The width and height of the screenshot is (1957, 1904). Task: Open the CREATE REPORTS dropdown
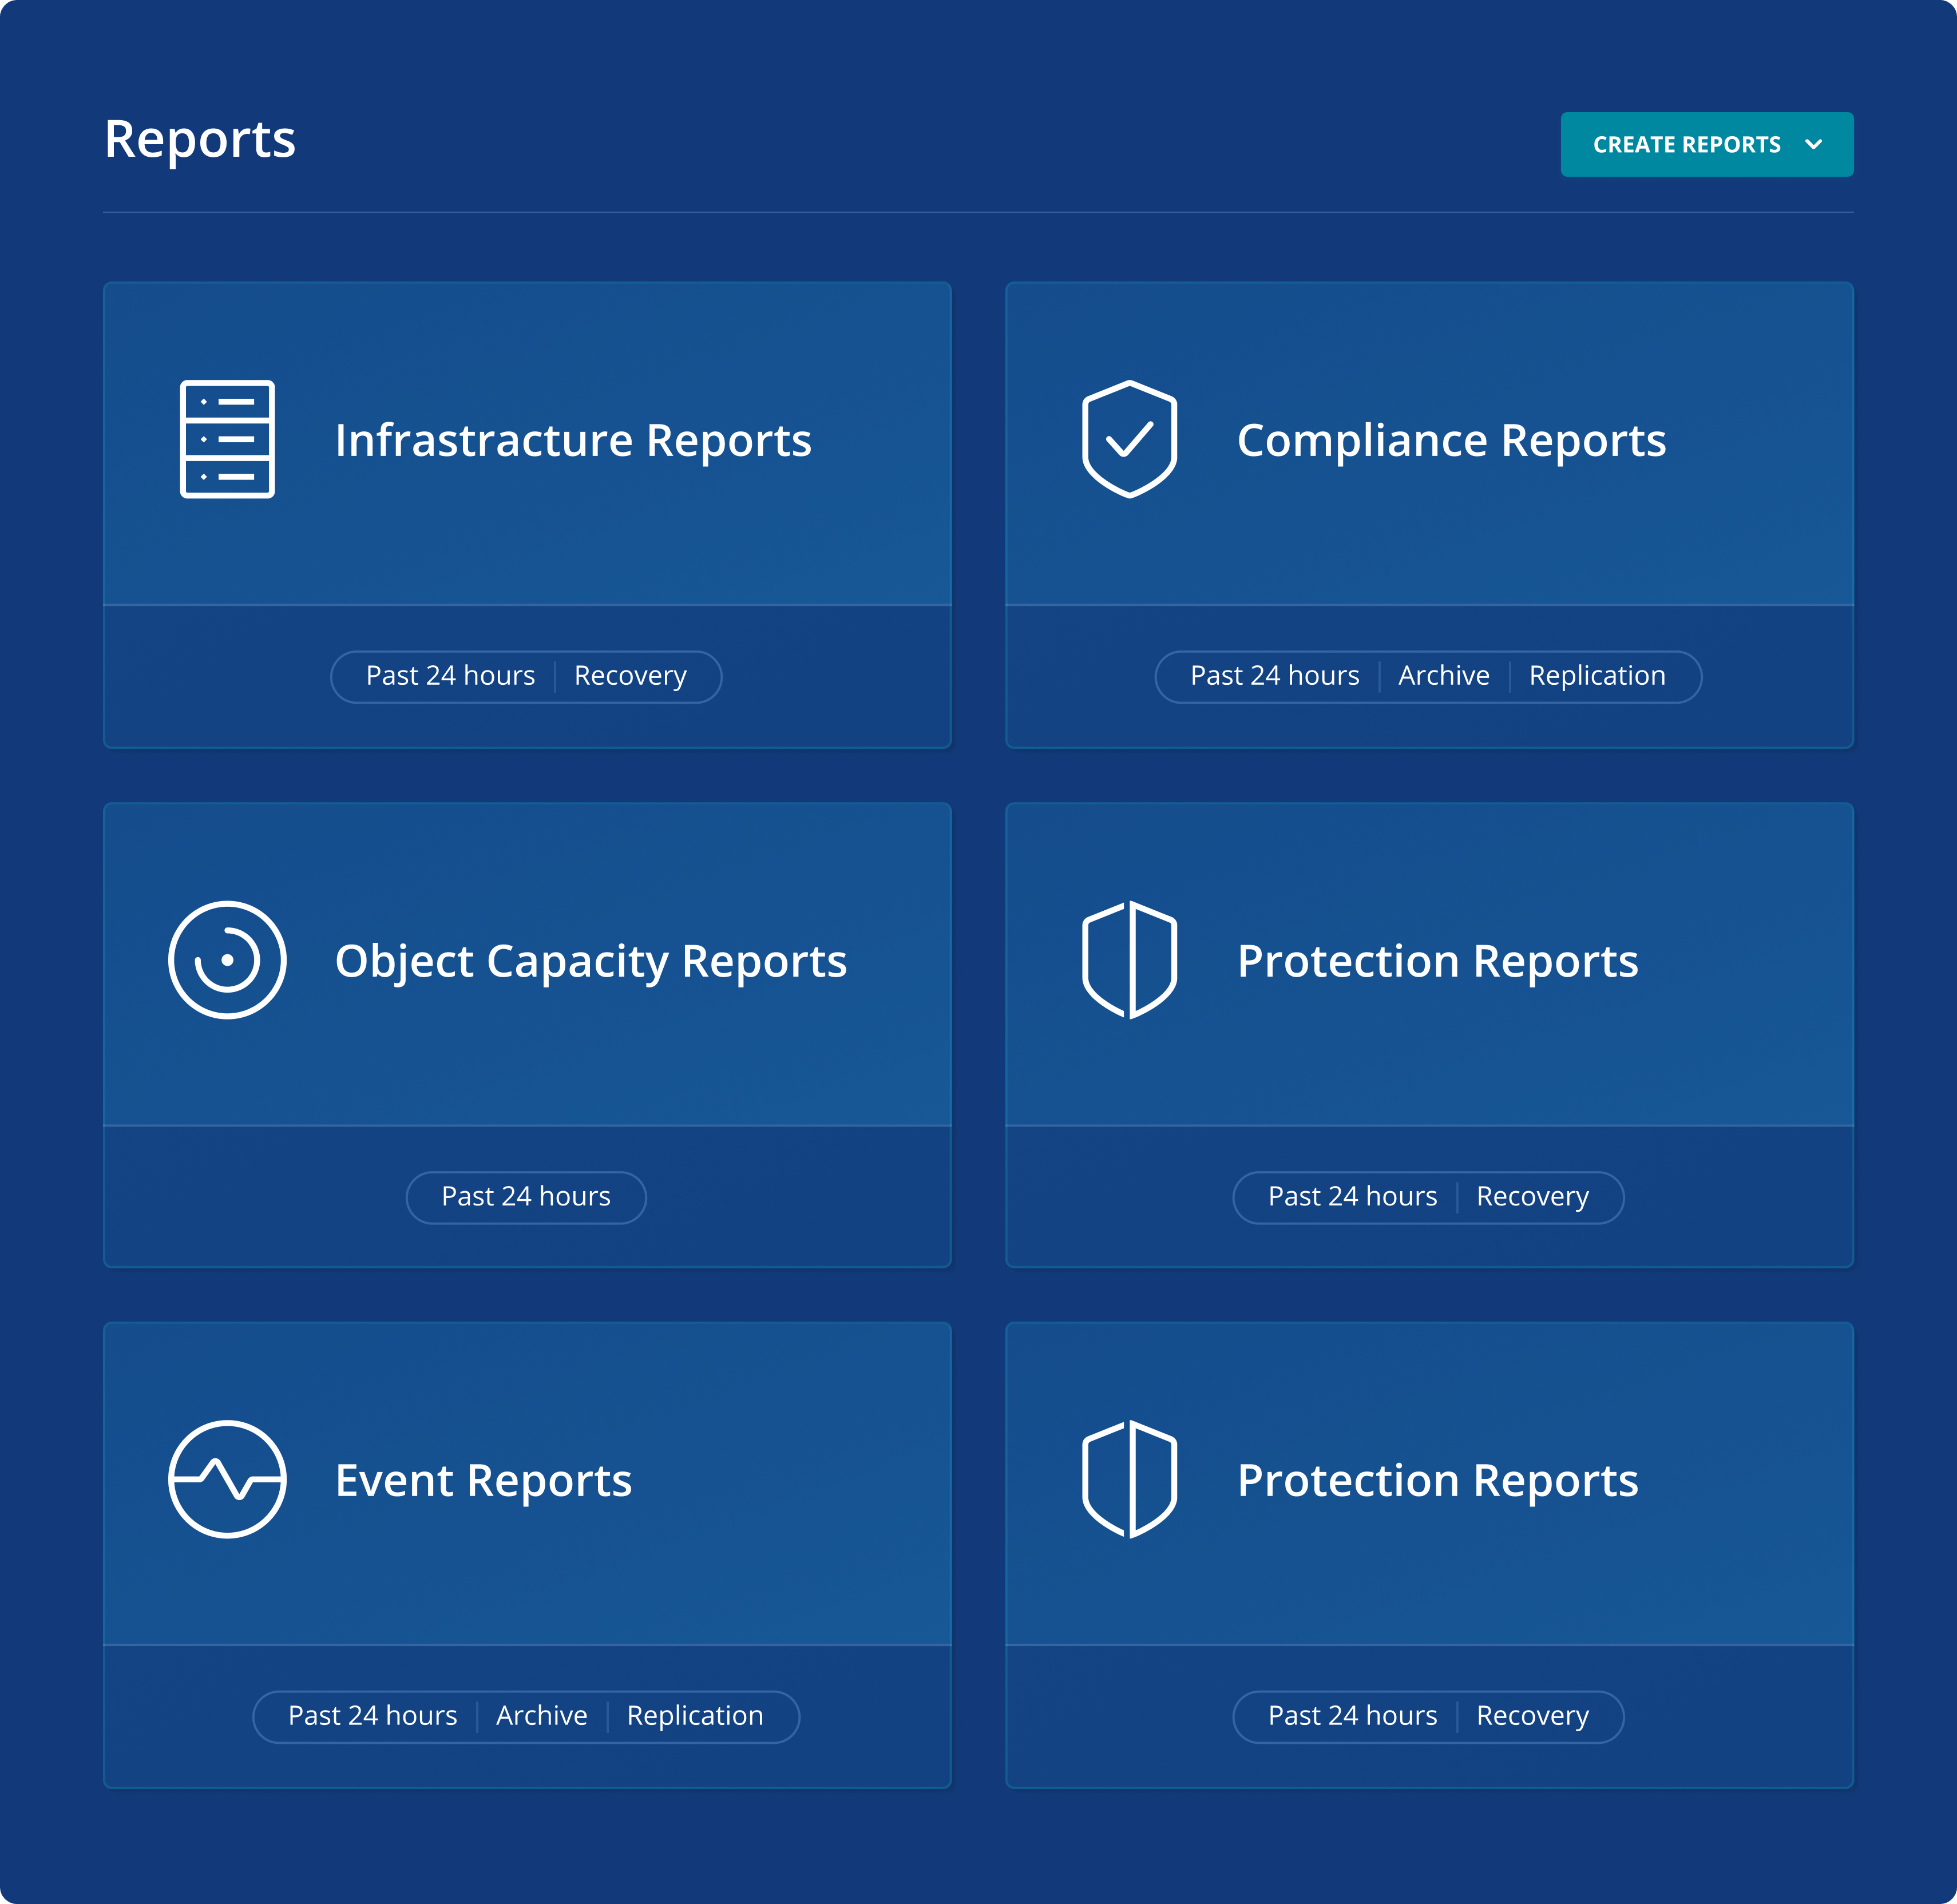pyautogui.click(x=1706, y=145)
